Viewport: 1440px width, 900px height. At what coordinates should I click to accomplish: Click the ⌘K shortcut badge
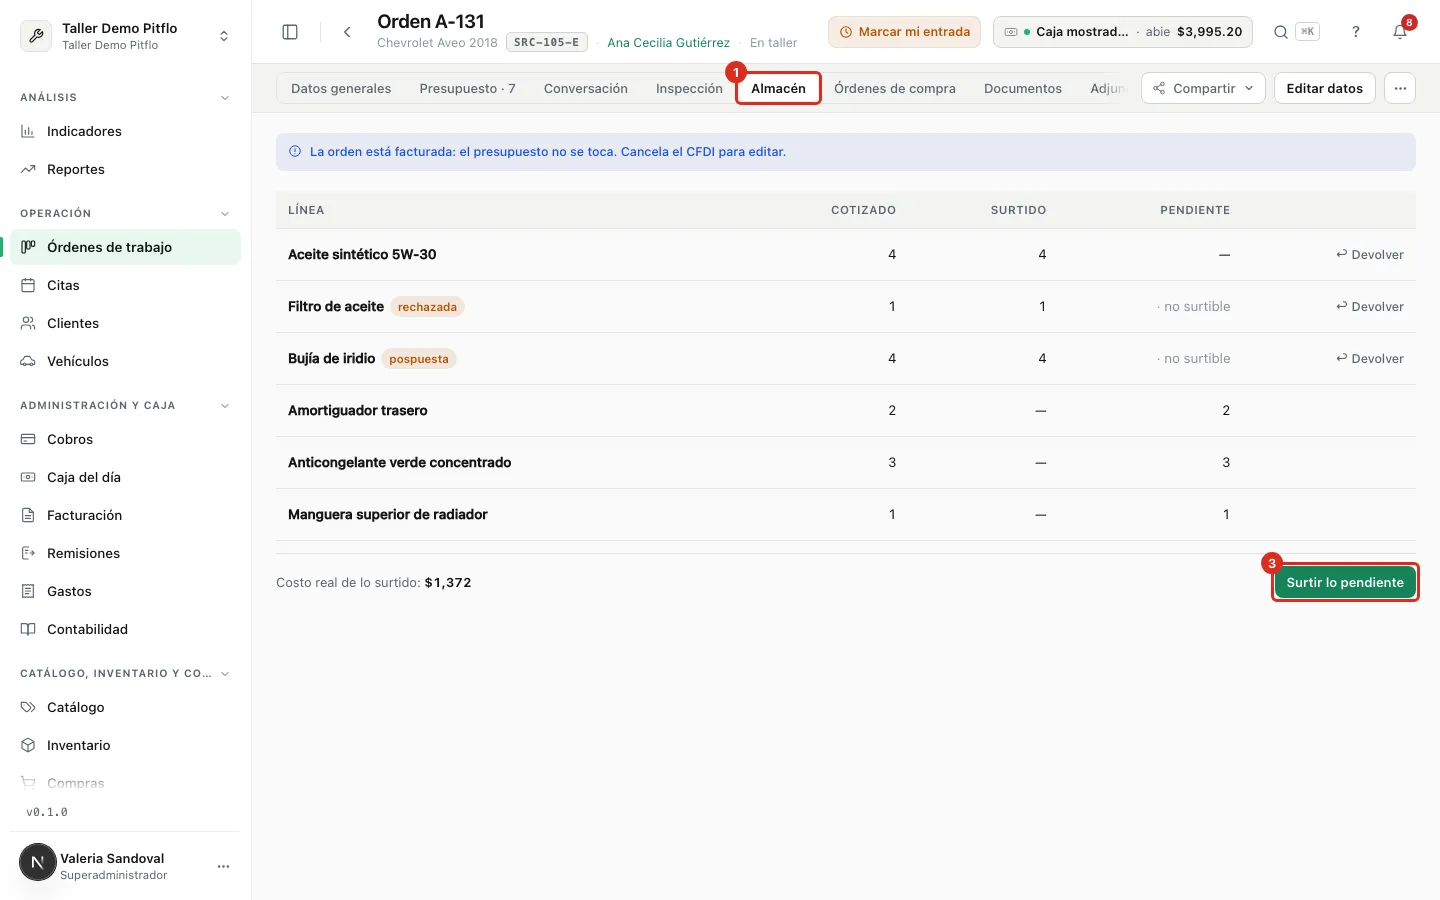(1307, 32)
